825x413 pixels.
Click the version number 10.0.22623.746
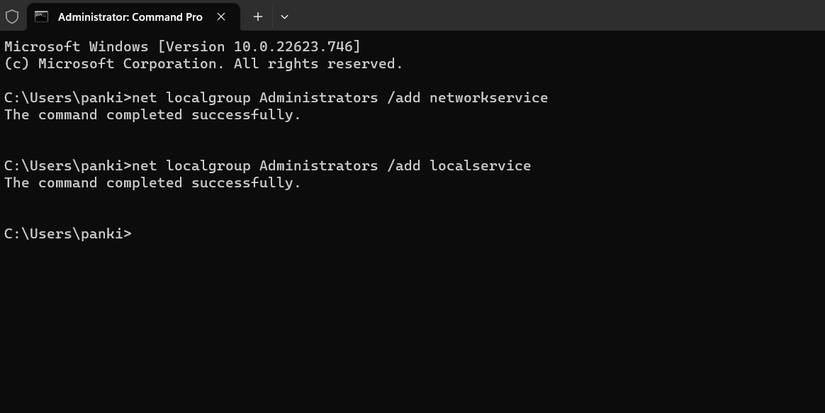(301, 47)
